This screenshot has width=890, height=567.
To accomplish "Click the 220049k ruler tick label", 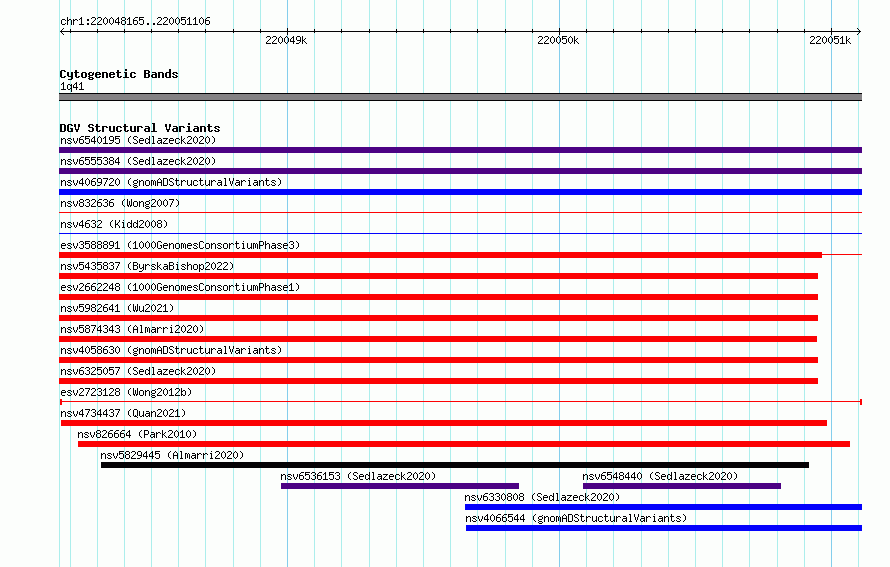I will click(x=286, y=40).
